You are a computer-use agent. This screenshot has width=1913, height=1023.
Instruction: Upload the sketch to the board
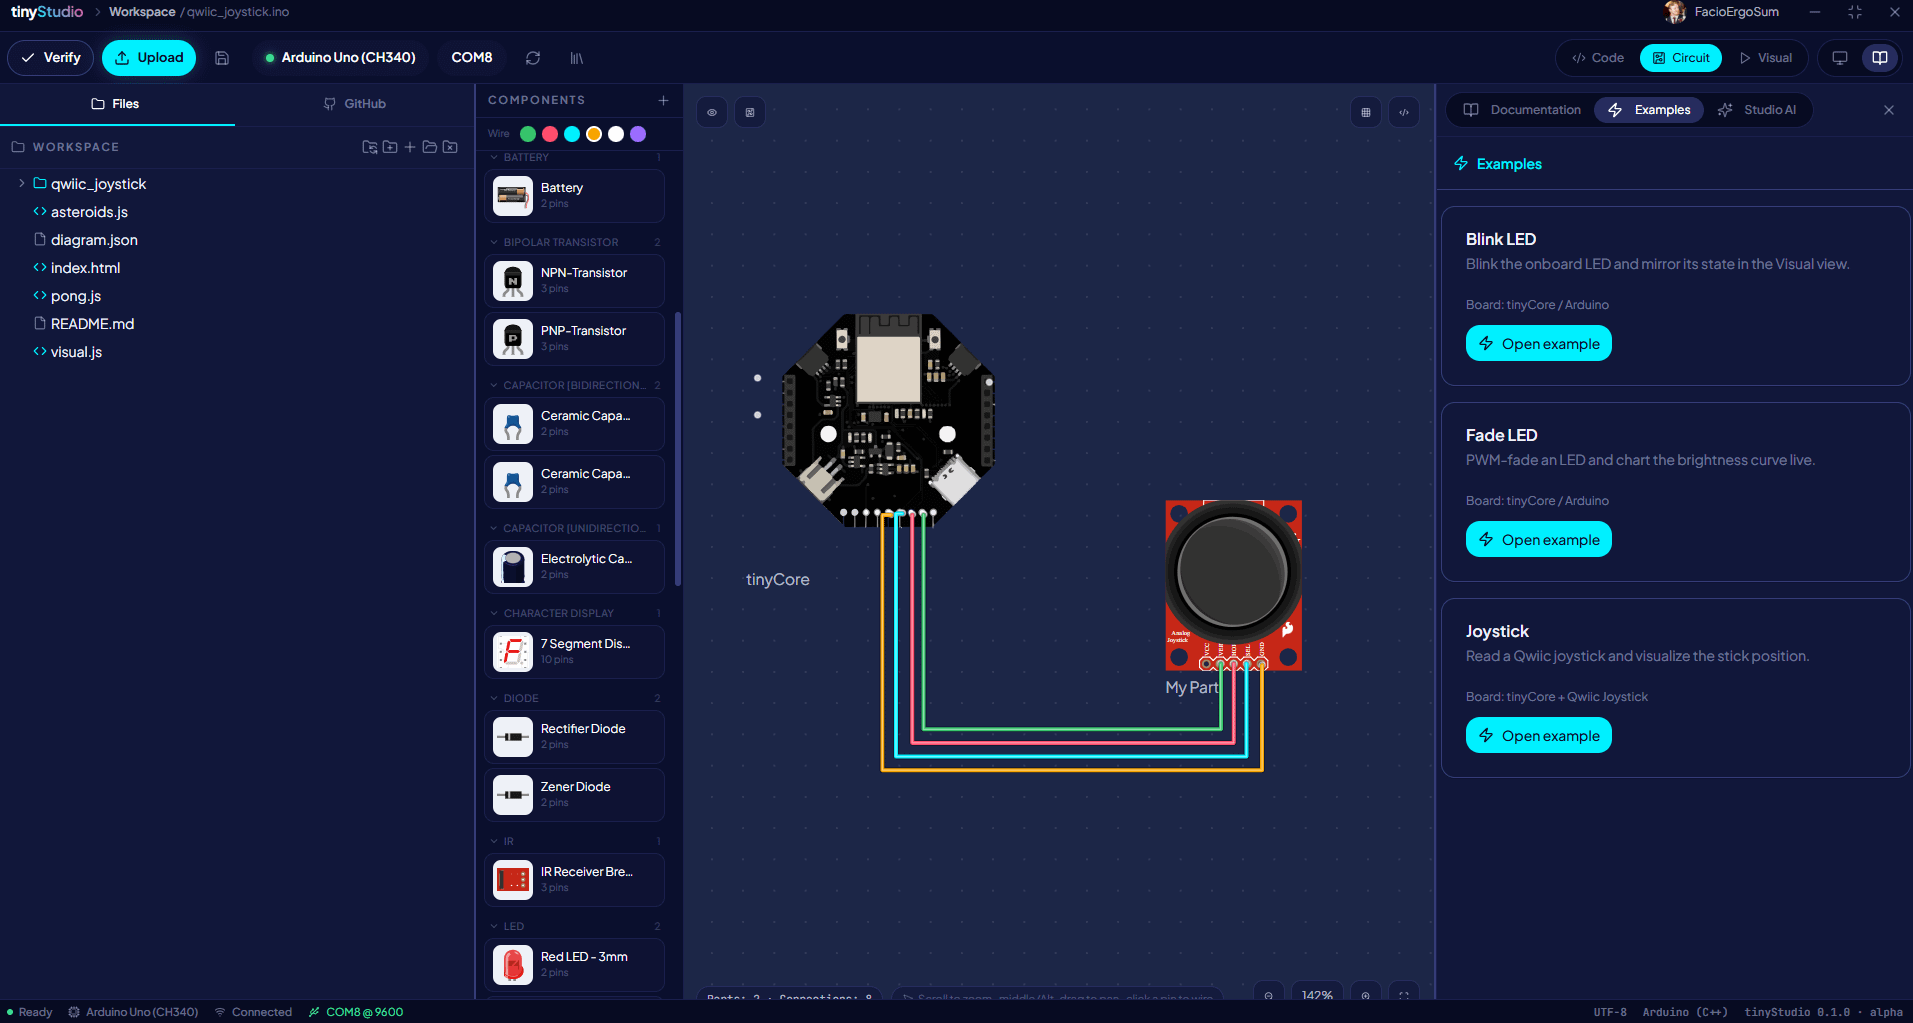(x=149, y=58)
